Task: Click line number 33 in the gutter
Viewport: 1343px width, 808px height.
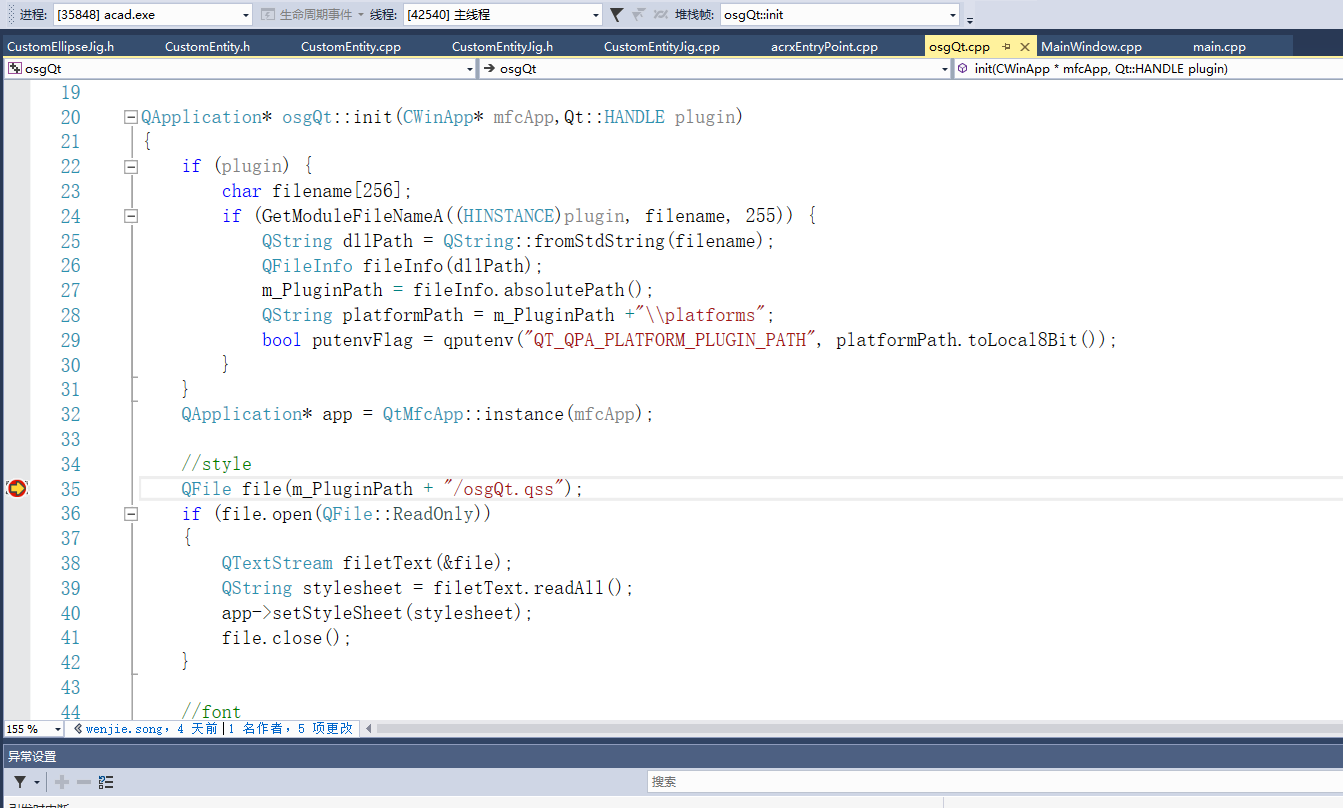Action: coord(70,439)
